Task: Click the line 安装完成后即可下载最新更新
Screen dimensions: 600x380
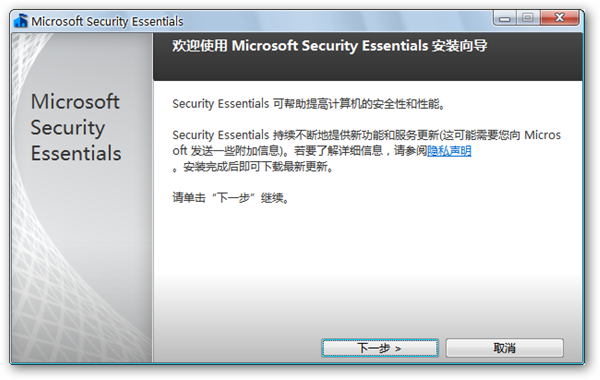Action: pyautogui.click(x=255, y=167)
